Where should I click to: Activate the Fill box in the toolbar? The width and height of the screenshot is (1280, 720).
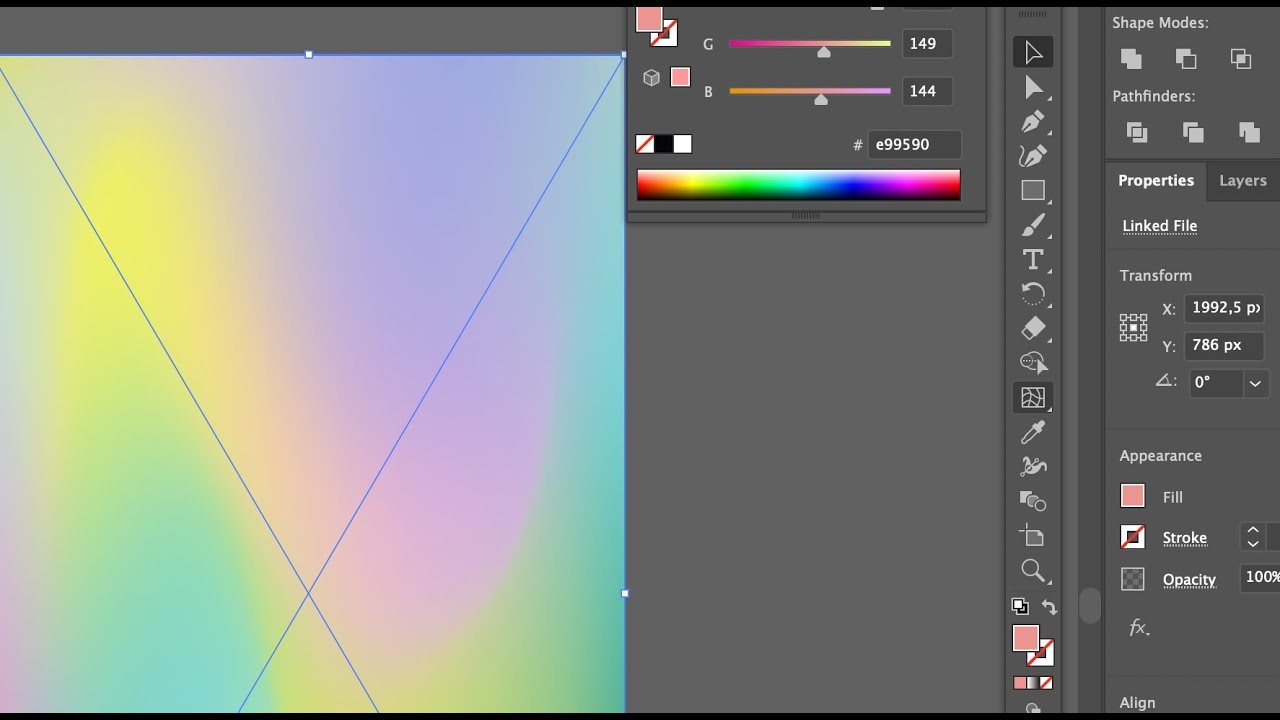click(1026, 638)
